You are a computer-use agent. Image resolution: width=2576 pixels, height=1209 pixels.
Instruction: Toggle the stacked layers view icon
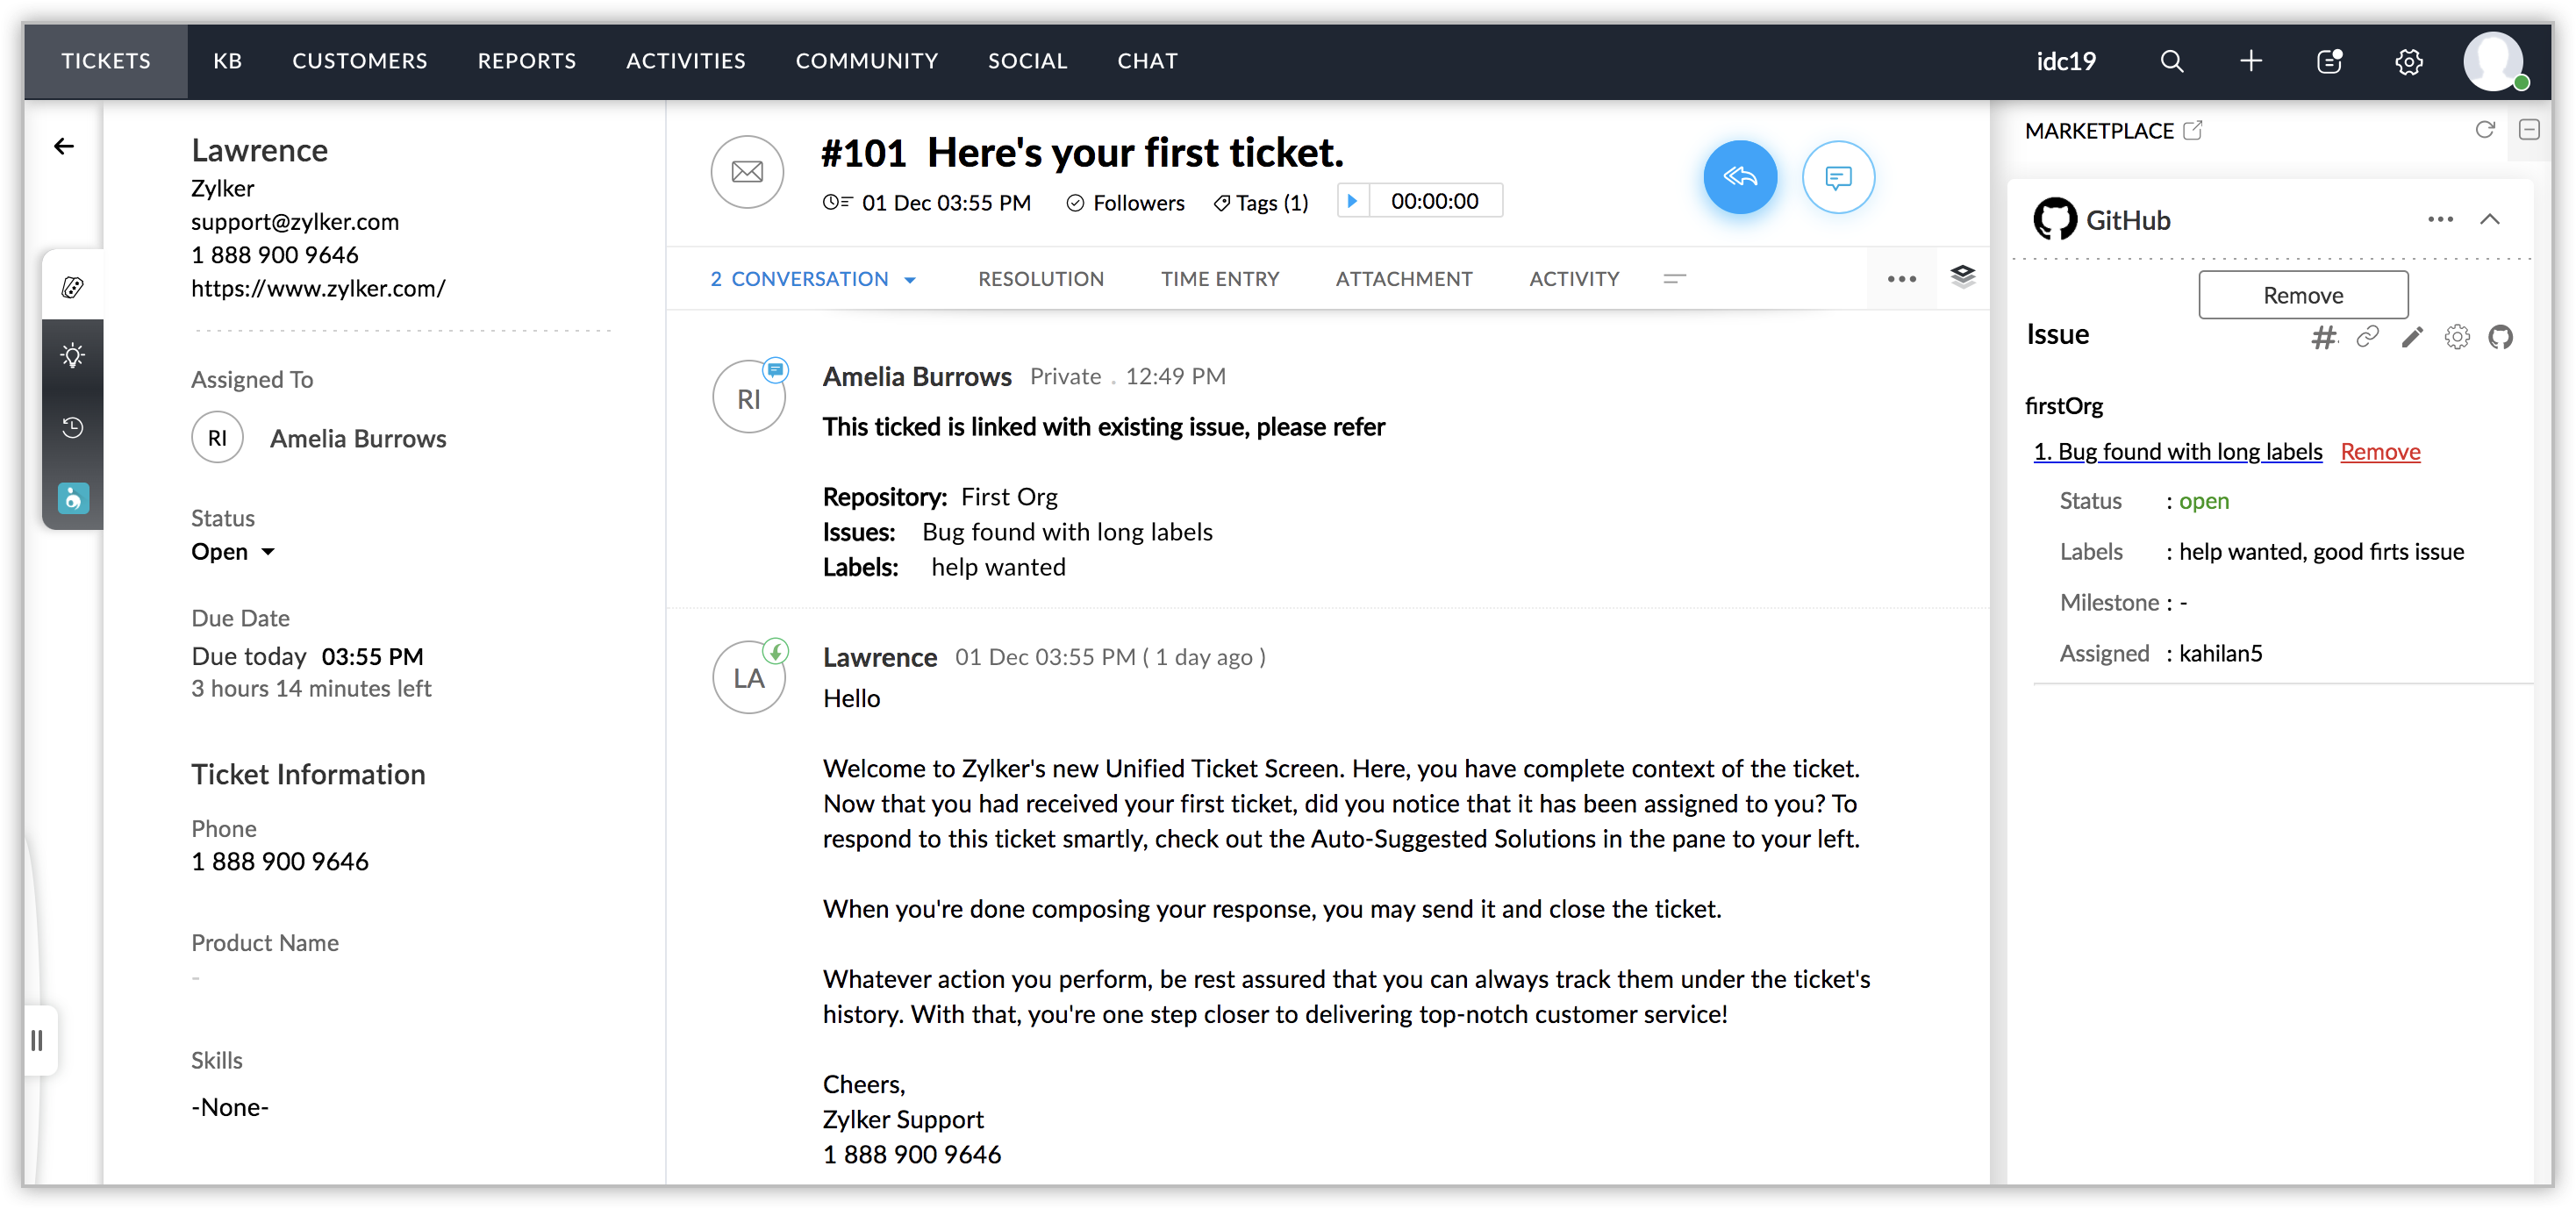pos(1962,277)
